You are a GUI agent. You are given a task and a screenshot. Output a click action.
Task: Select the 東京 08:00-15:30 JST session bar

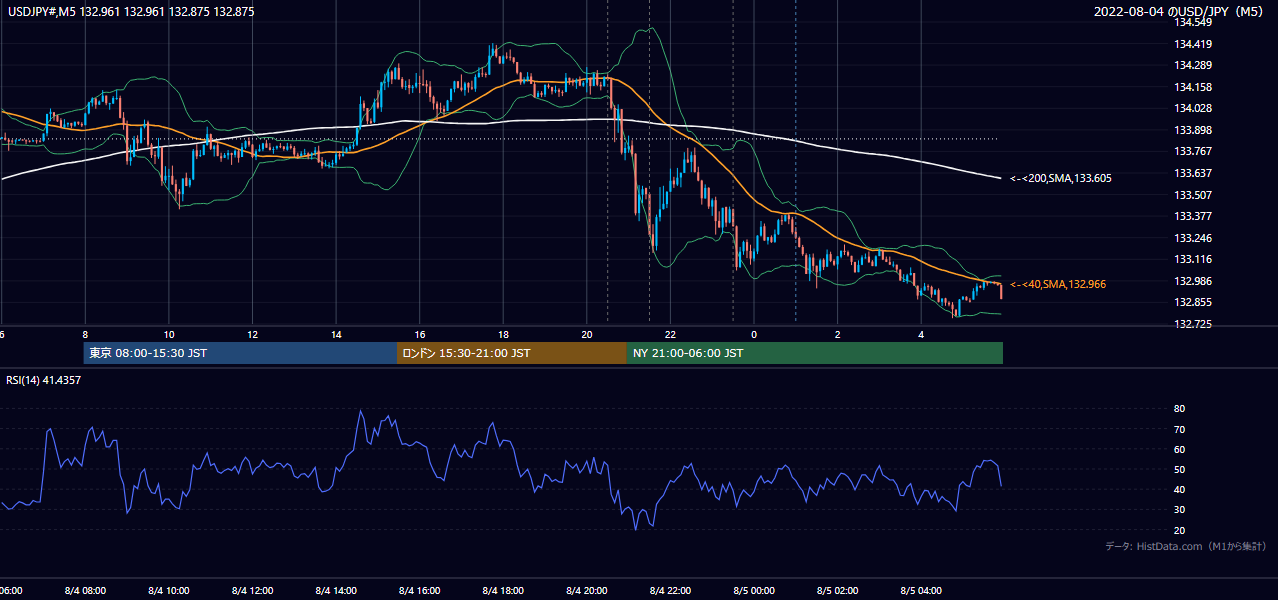click(240, 353)
